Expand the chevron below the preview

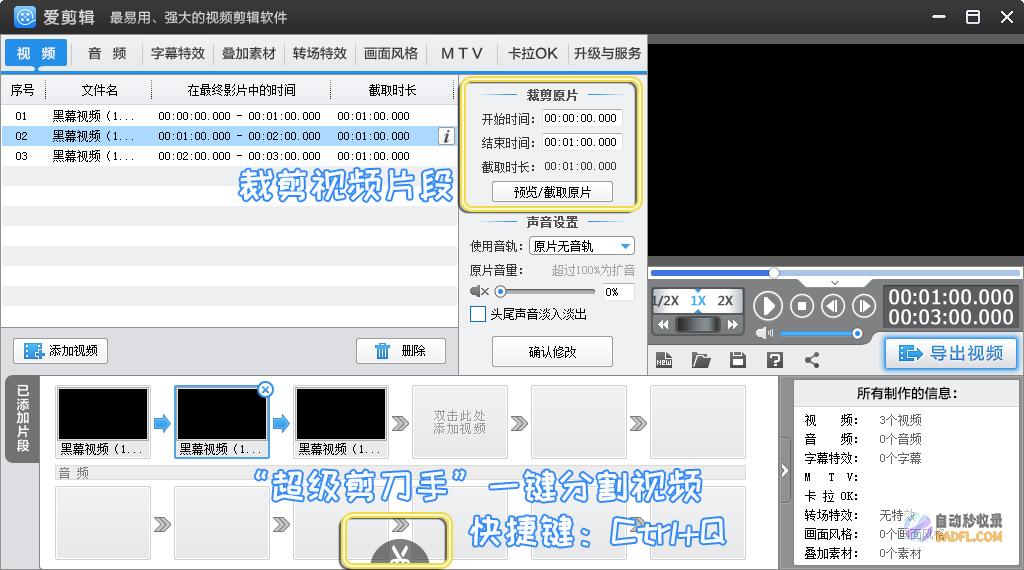[835, 283]
